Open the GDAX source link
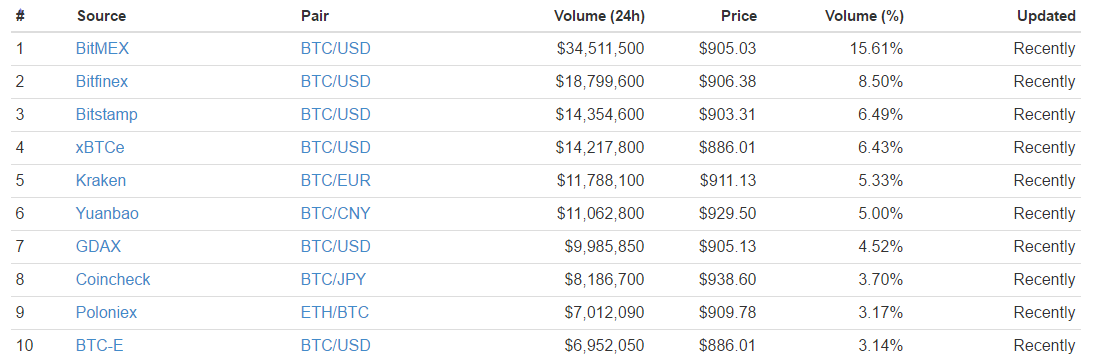Viewport: 1101px width, 361px height. point(98,247)
